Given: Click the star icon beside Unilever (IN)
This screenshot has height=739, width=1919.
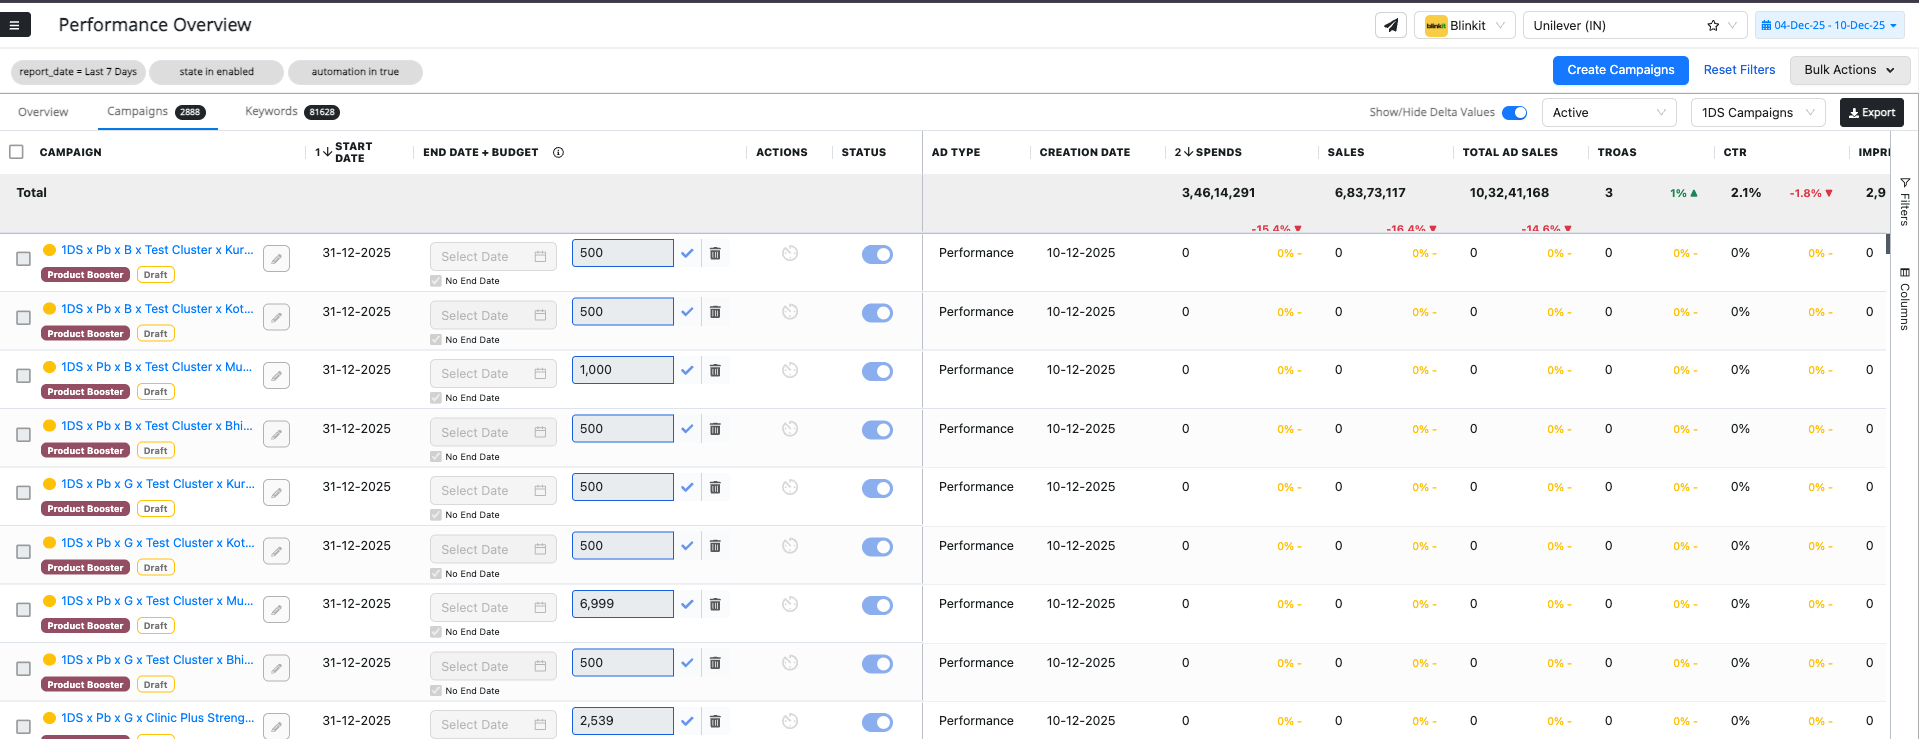Looking at the screenshot, I should [1713, 26].
